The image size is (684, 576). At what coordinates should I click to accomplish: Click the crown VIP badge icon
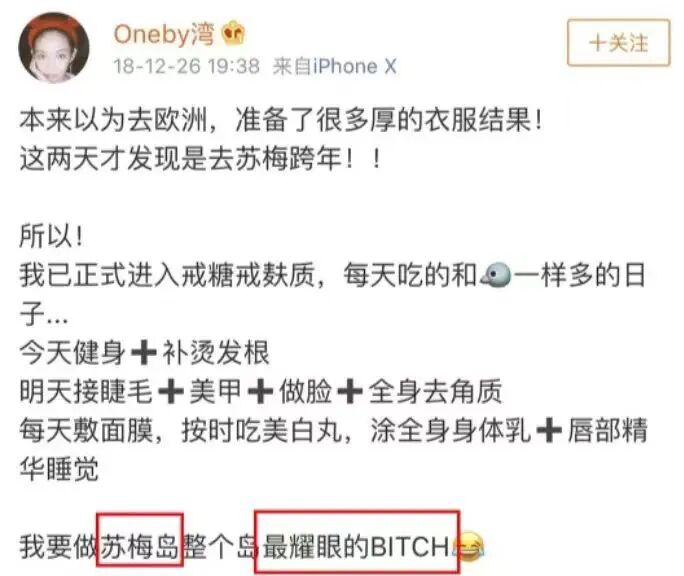click(x=234, y=33)
